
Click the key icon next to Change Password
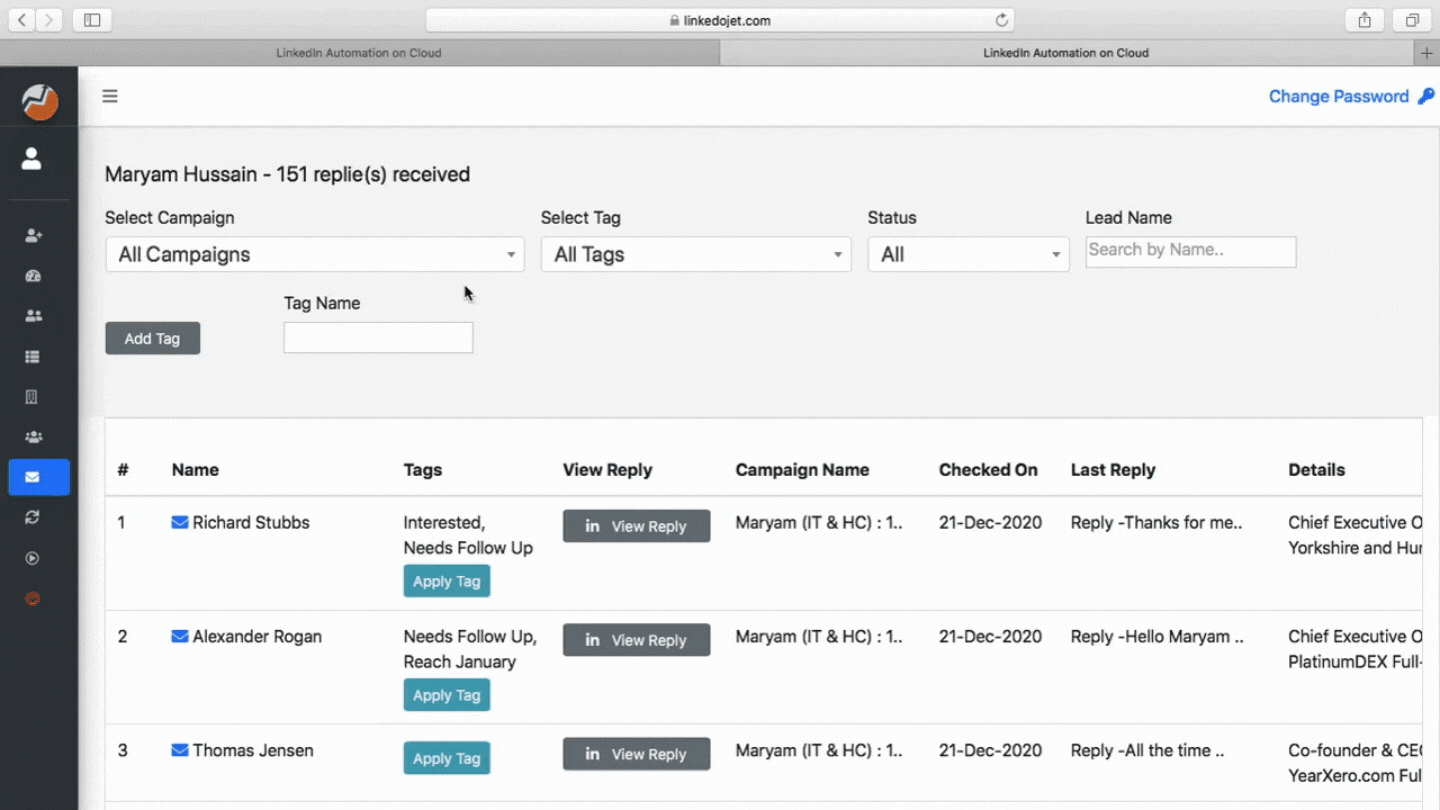(1426, 96)
